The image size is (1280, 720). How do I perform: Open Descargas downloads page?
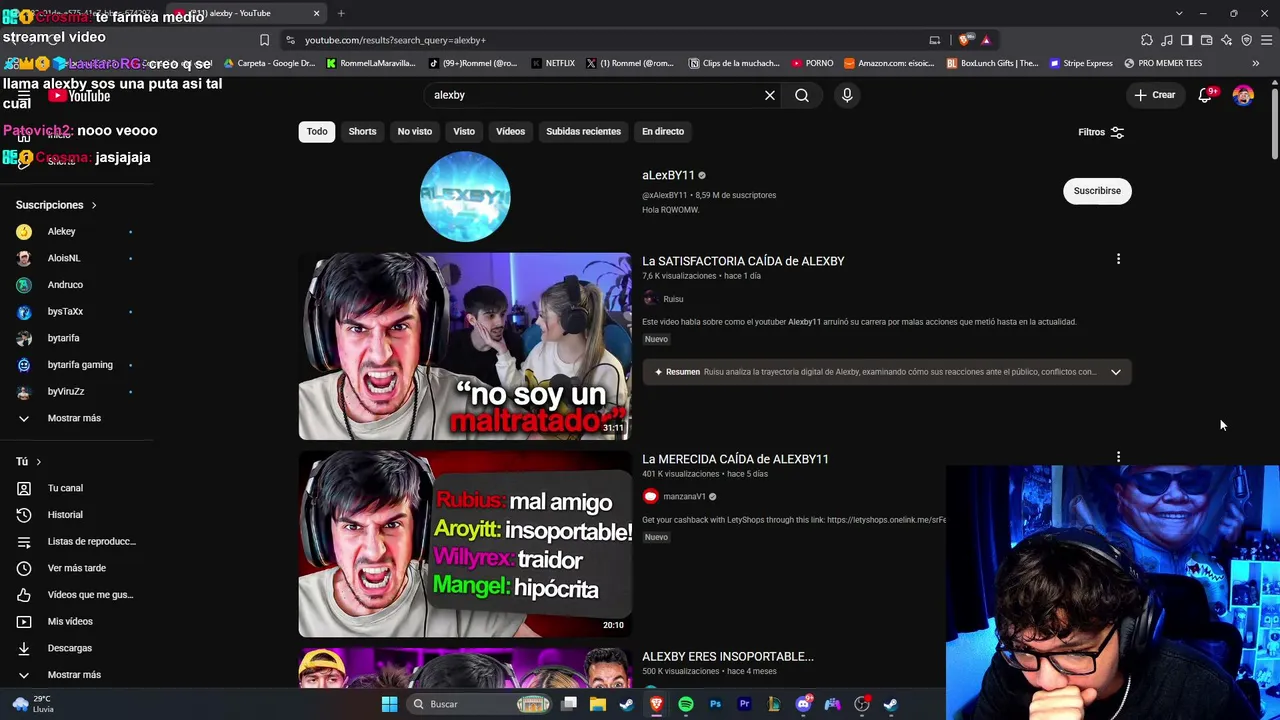tap(69, 648)
